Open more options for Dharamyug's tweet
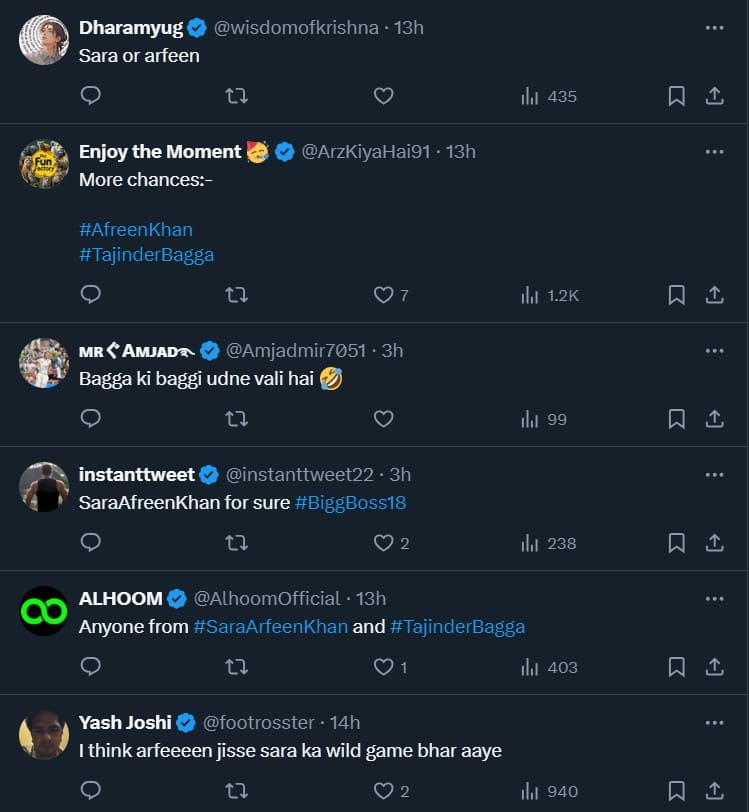 tap(714, 28)
